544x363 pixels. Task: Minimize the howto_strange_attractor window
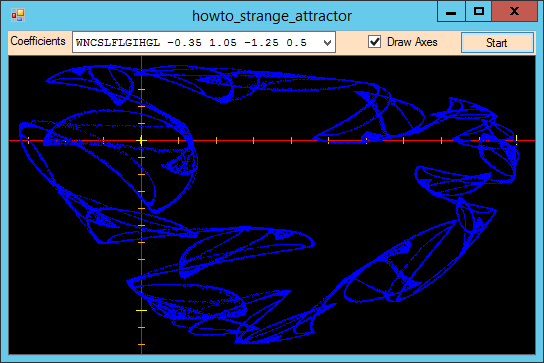(451, 12)
